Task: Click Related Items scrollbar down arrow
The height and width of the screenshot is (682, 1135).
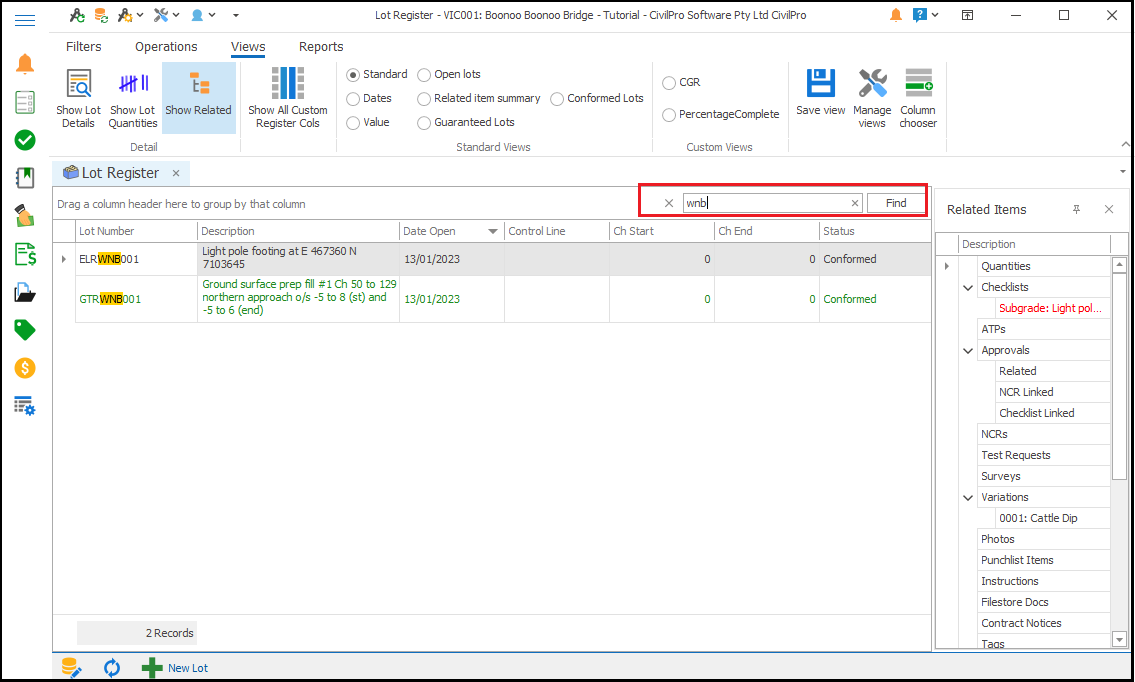Action: (1119, 639)
